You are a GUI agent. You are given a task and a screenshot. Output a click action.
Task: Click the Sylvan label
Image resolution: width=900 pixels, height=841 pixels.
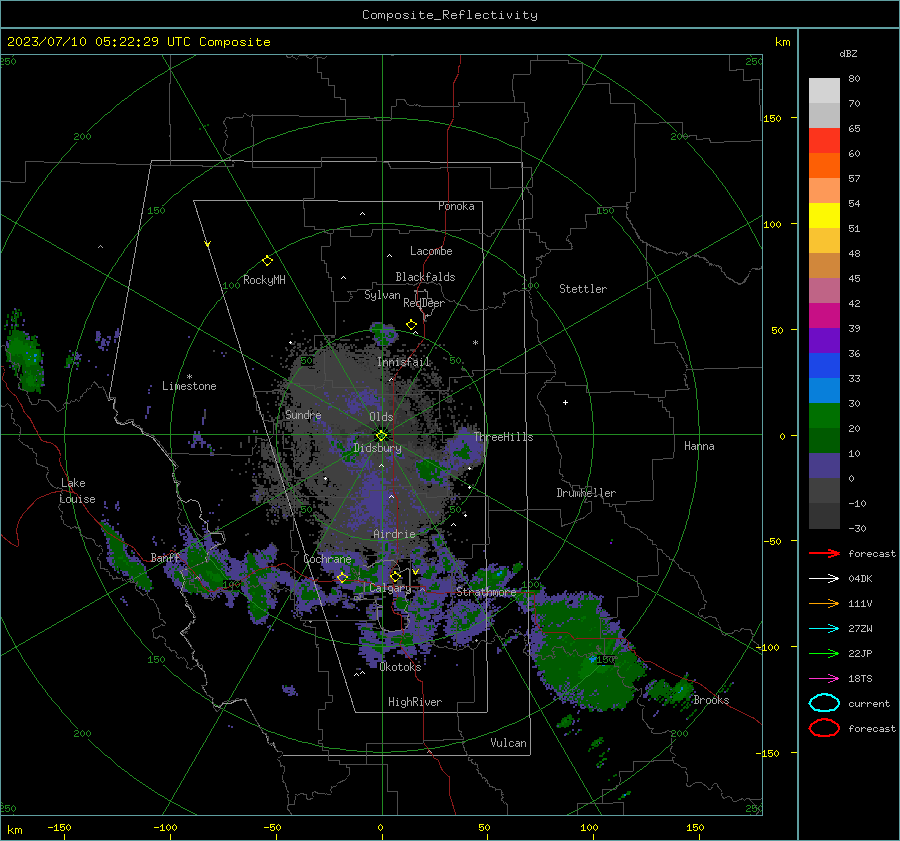(x=382, y=295)
